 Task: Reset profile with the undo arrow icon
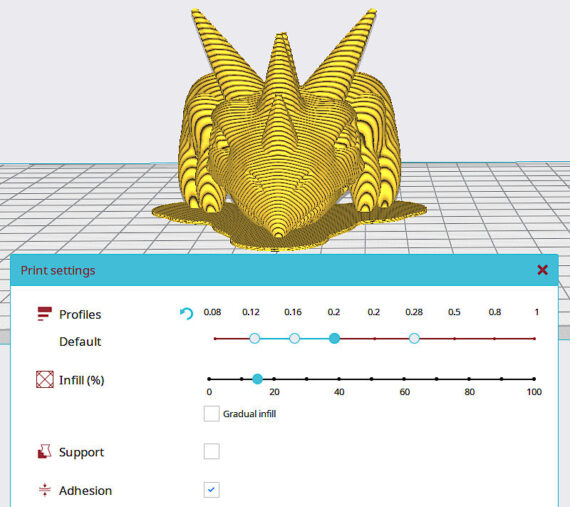click(186, 313)
